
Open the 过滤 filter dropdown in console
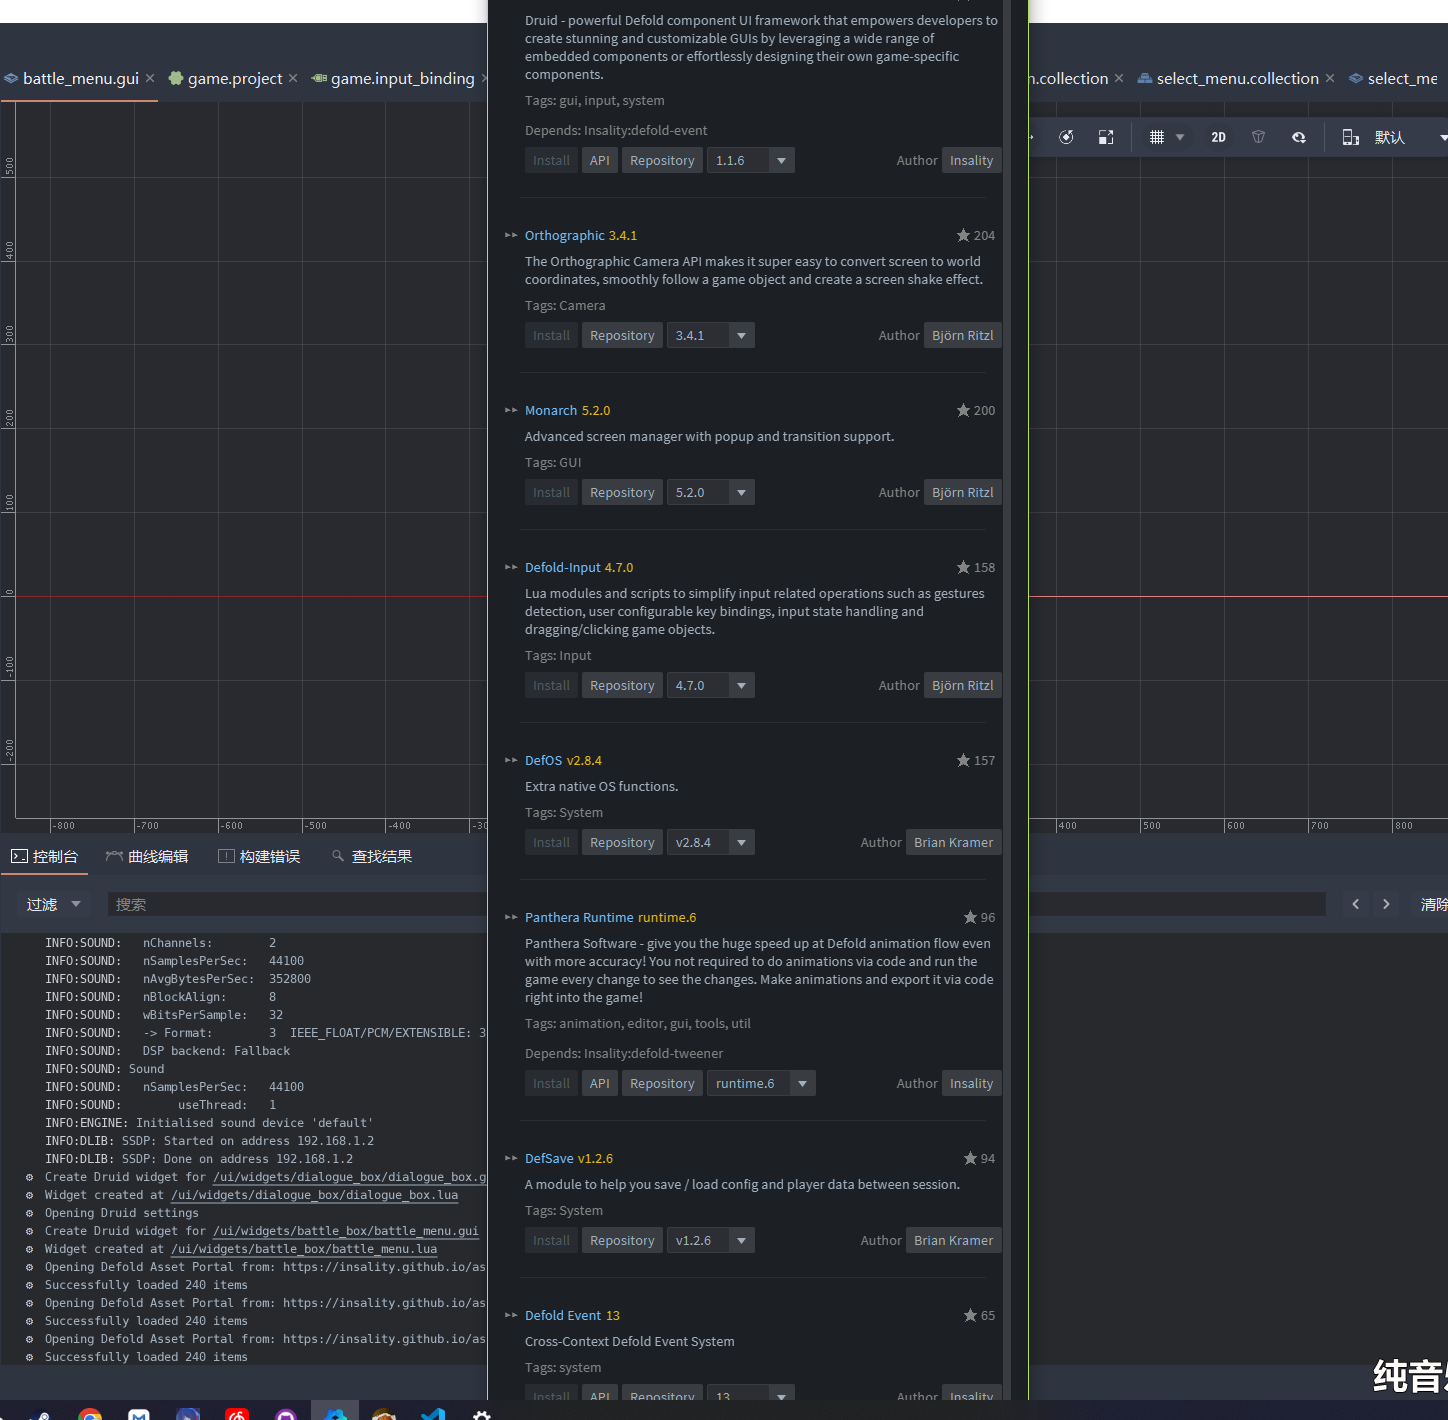[54, 904]
